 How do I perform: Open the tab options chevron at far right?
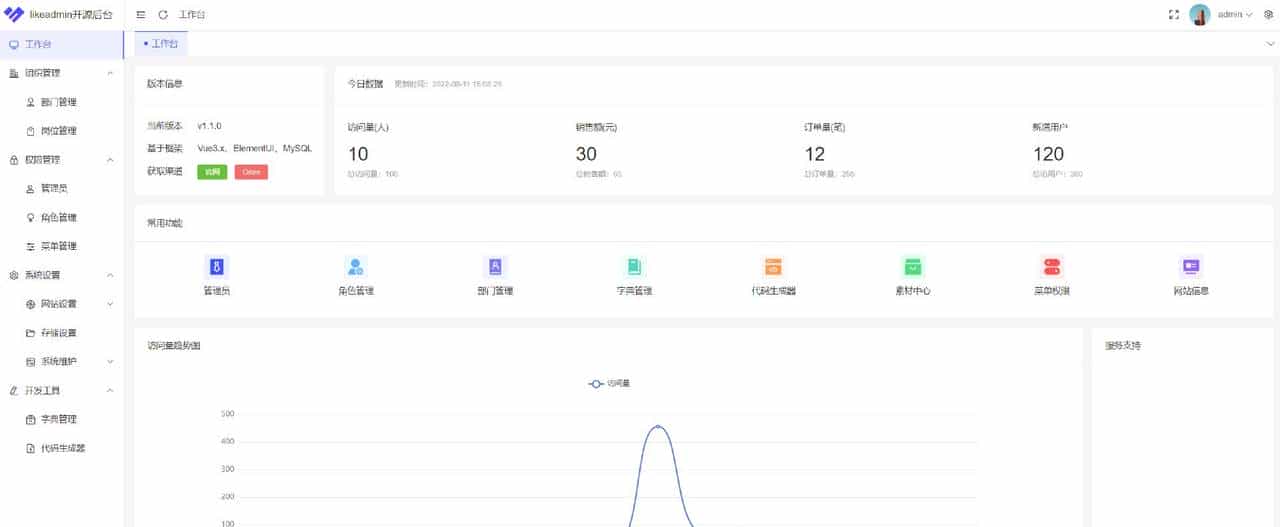coord(1271,44)
